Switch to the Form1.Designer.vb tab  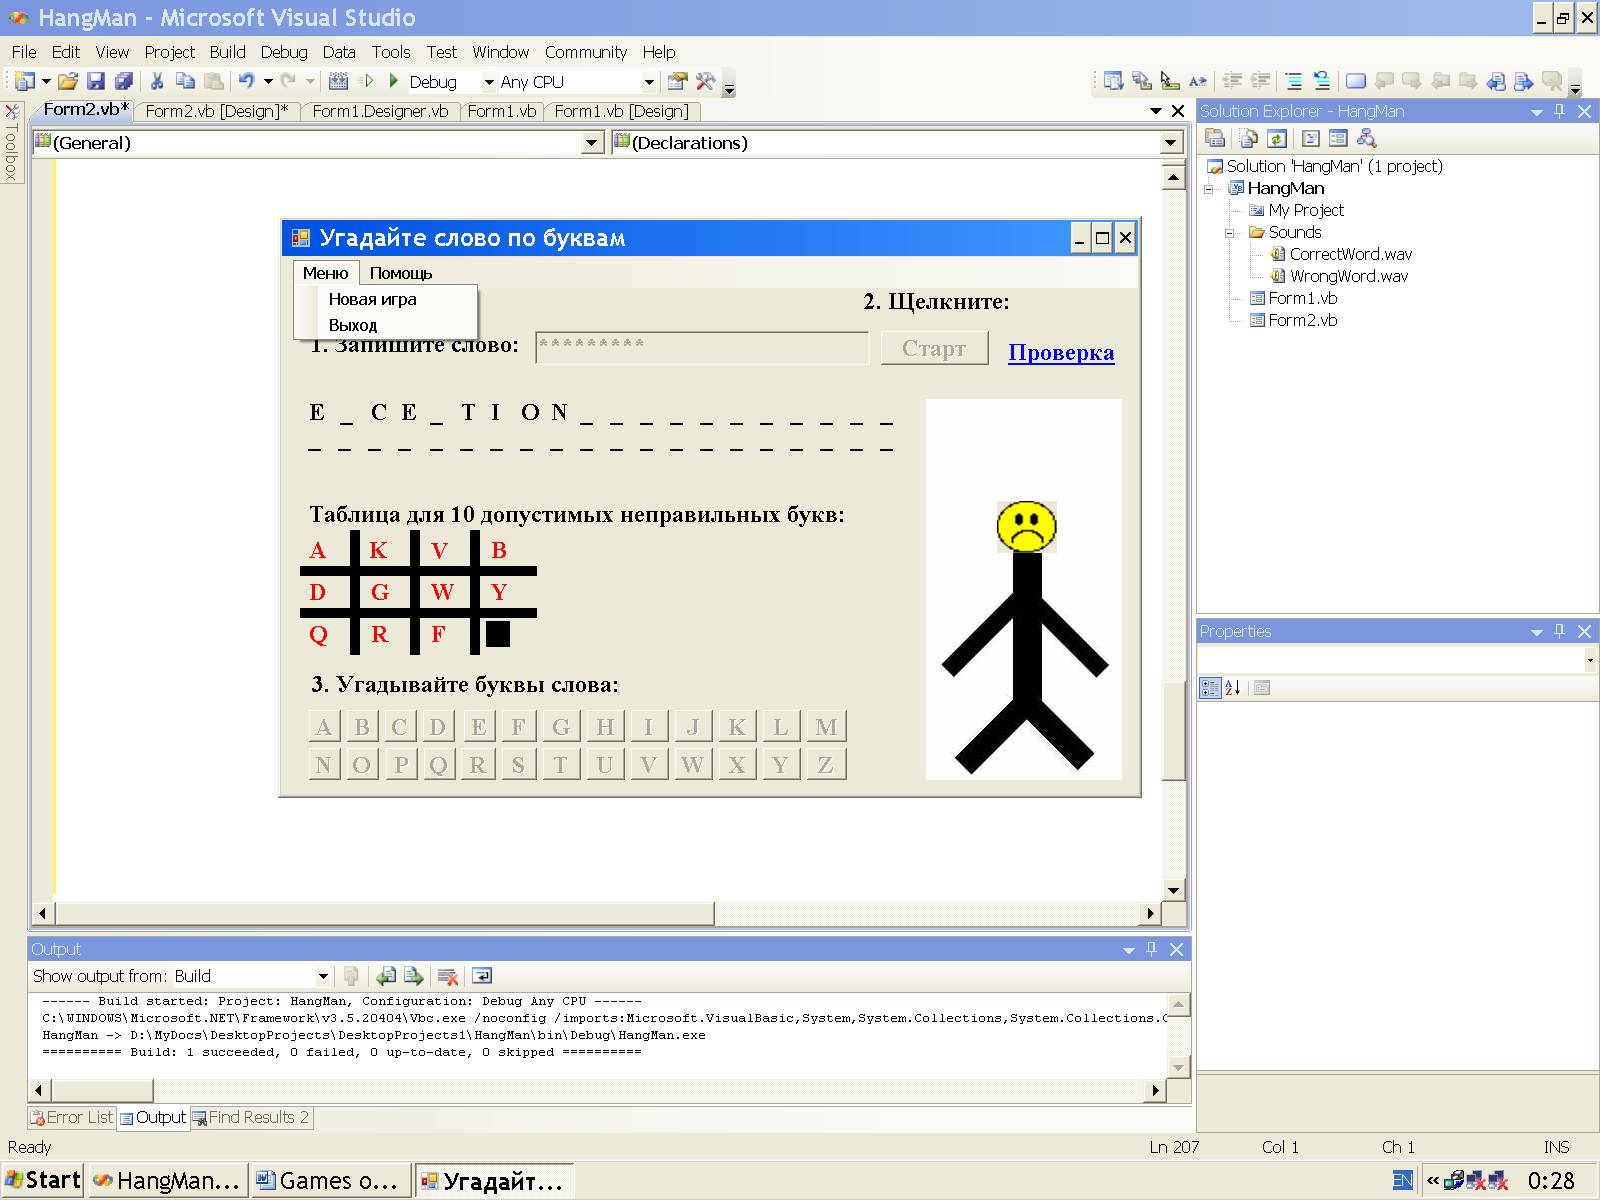pyautogui.click(x=380, y=111)
